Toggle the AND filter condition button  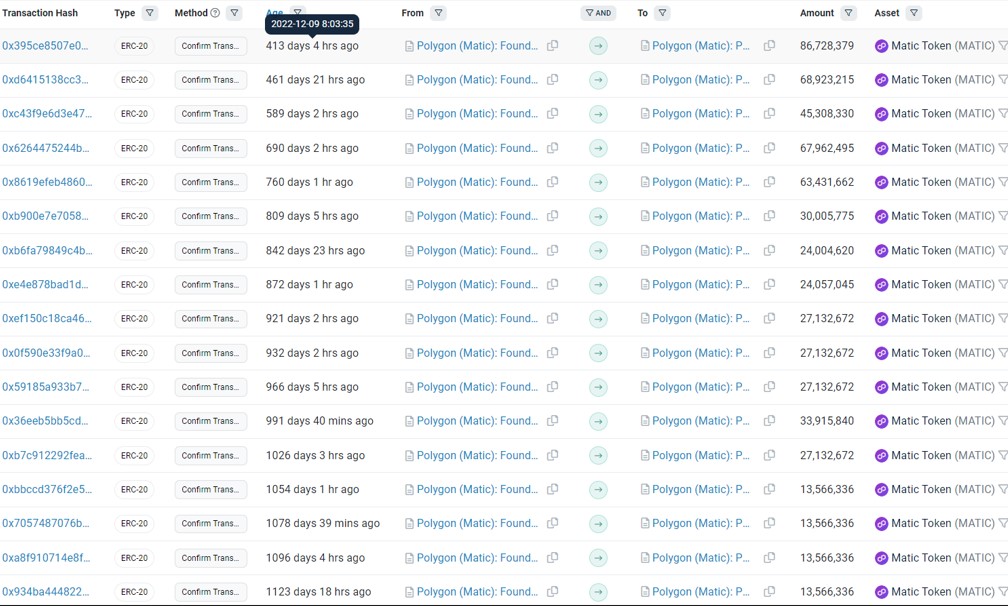pyautogui.click(x=598, y=13)
